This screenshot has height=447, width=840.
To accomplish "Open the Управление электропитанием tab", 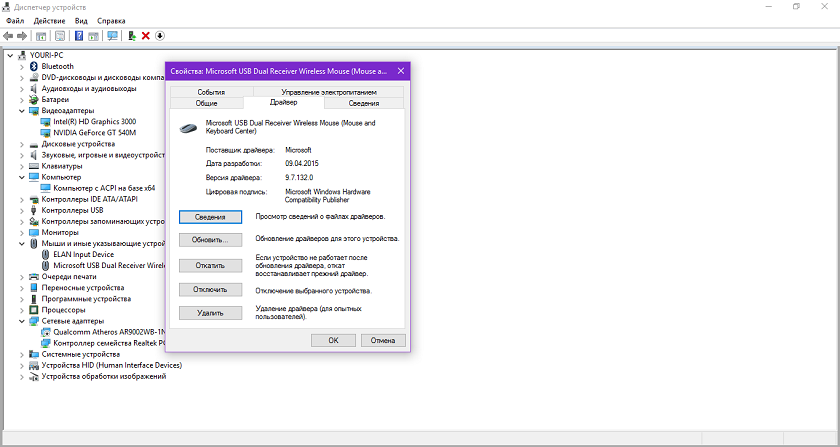I will click(x=328, y=92).
